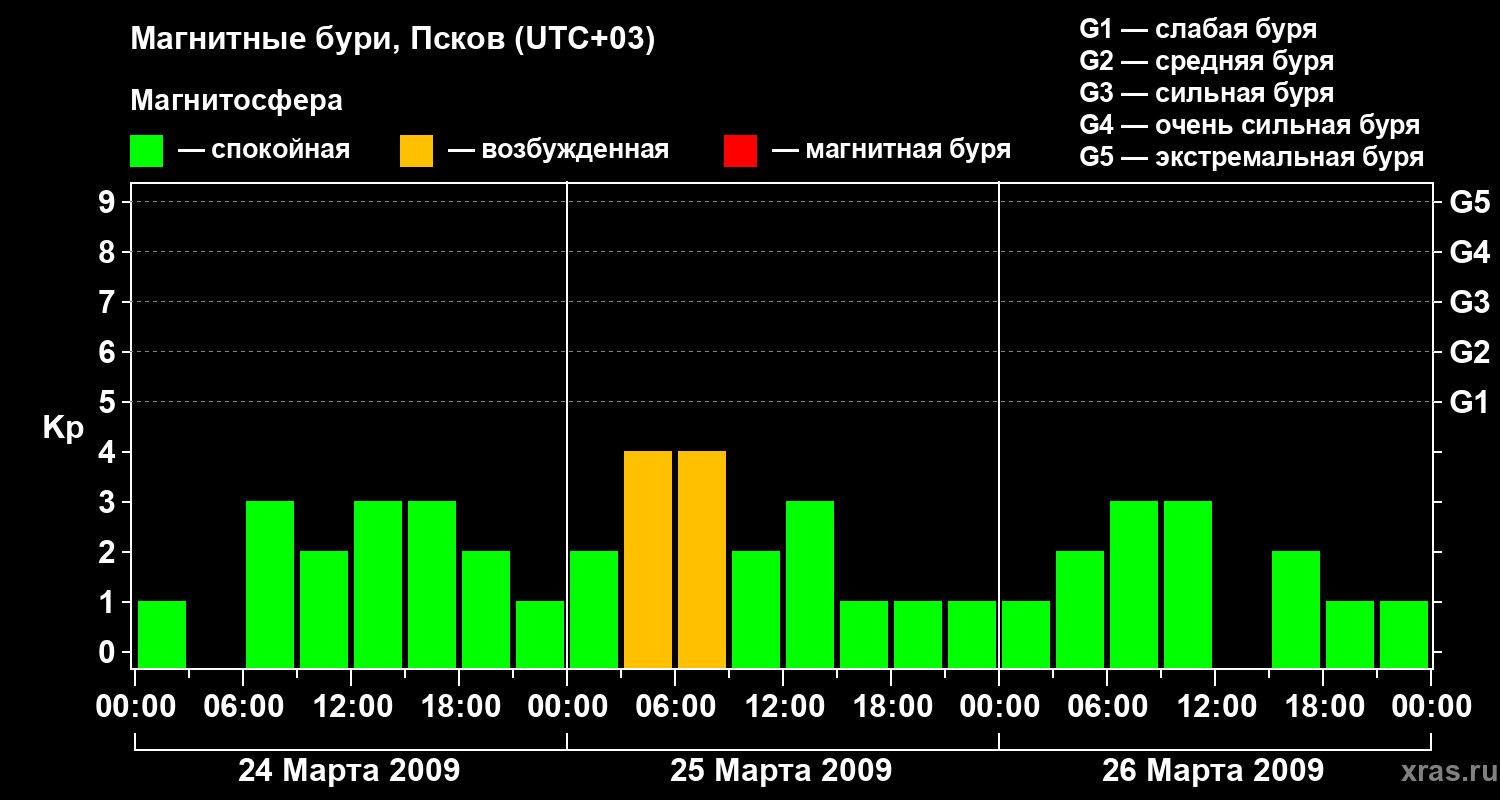Click legend line 'G5 — экстремальная буря'

(1252, 157)
